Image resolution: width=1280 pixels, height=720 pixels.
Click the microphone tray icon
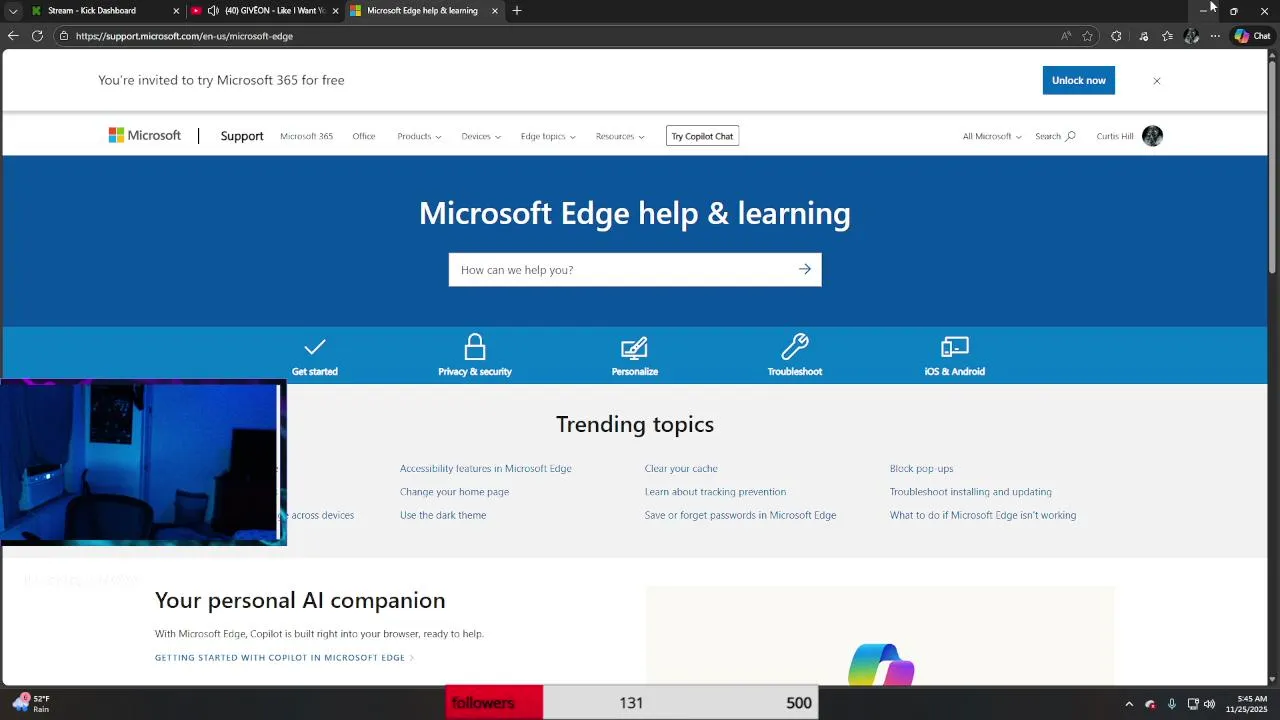1171,704
